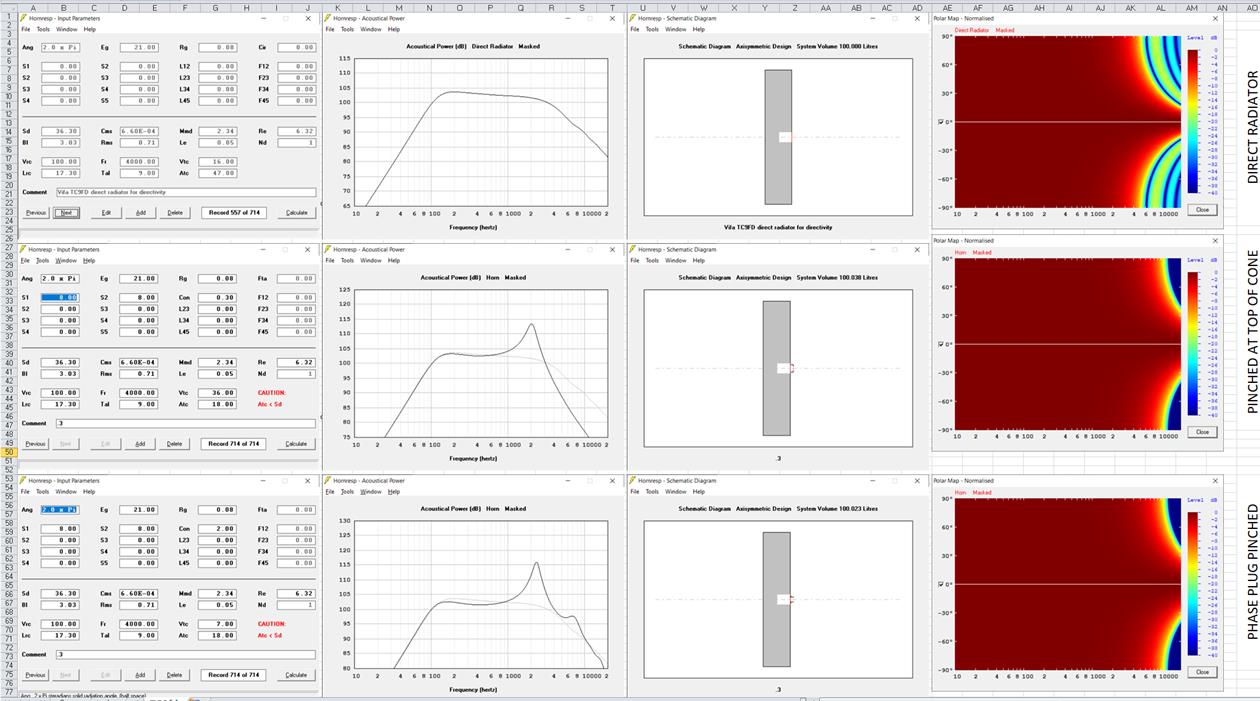
Task: Click Vtc field showing 36.00
Action: point(218,393)
